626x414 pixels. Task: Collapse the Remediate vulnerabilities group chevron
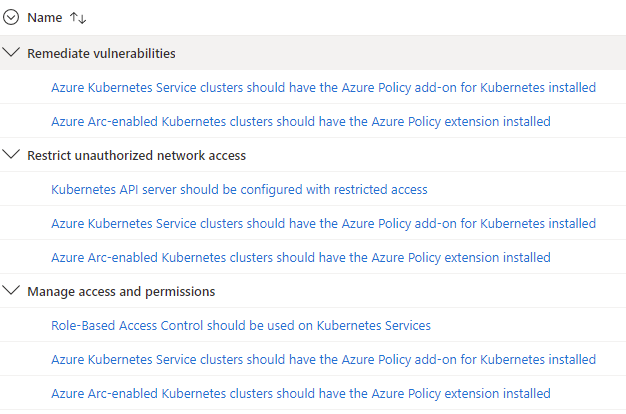pyautogui.click(x=11, y=52)
